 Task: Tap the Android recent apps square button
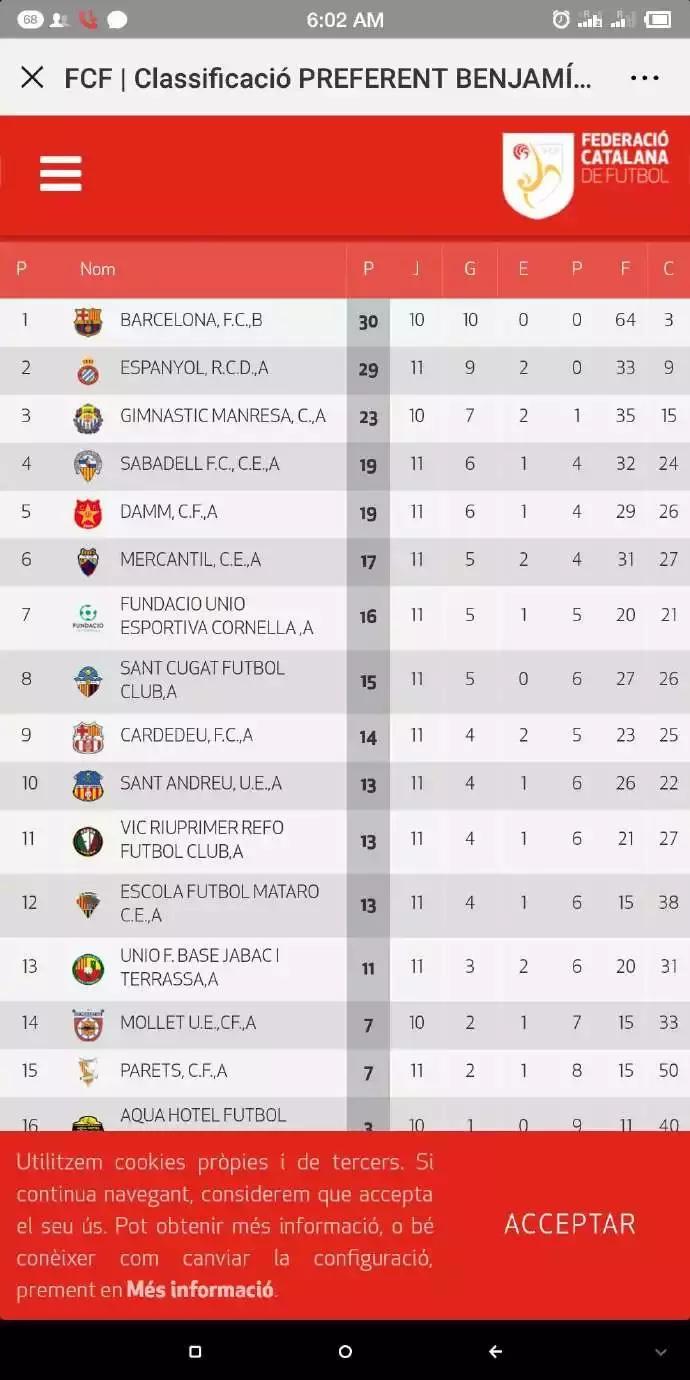[x=195, y=1352]
